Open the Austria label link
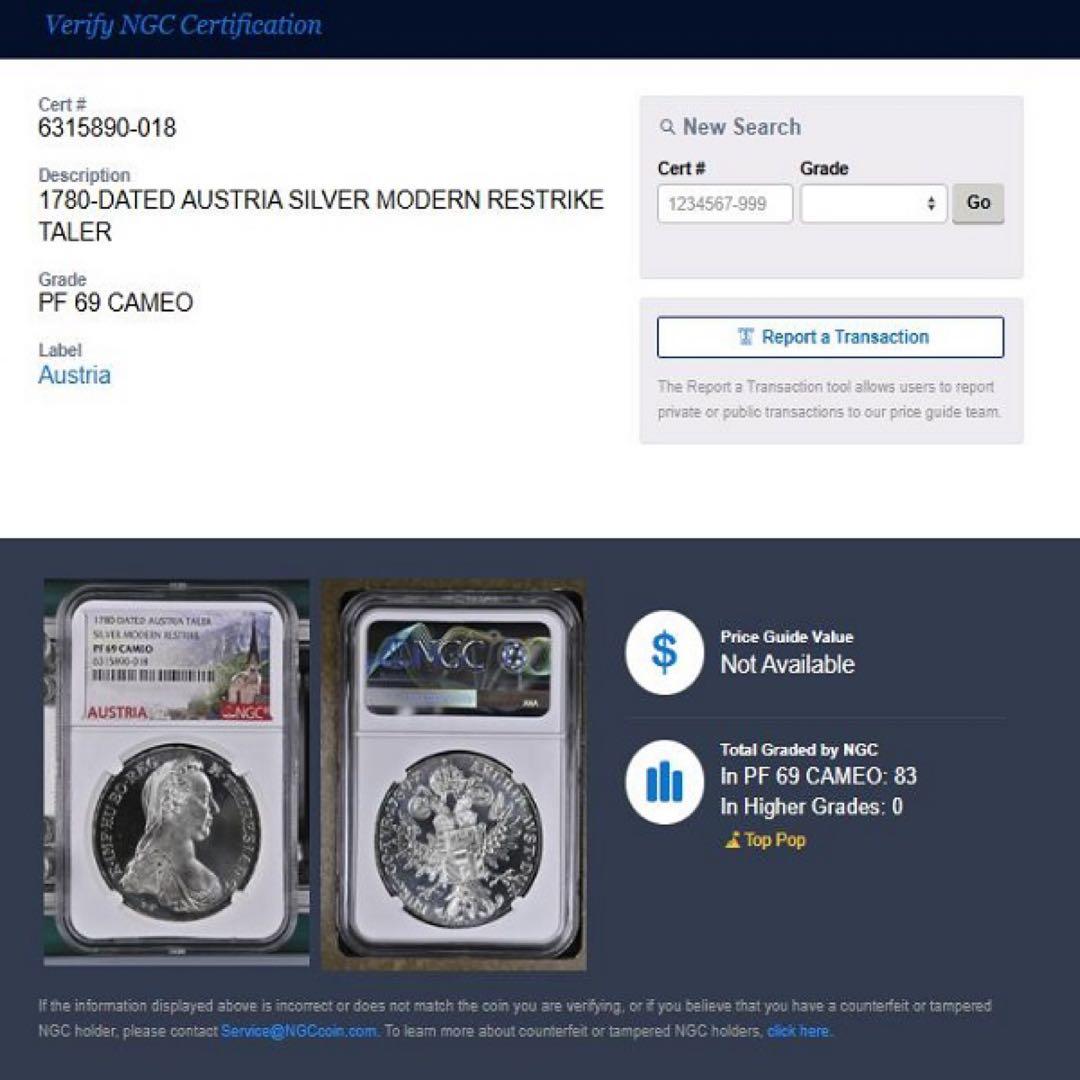 tap(74, 375)
